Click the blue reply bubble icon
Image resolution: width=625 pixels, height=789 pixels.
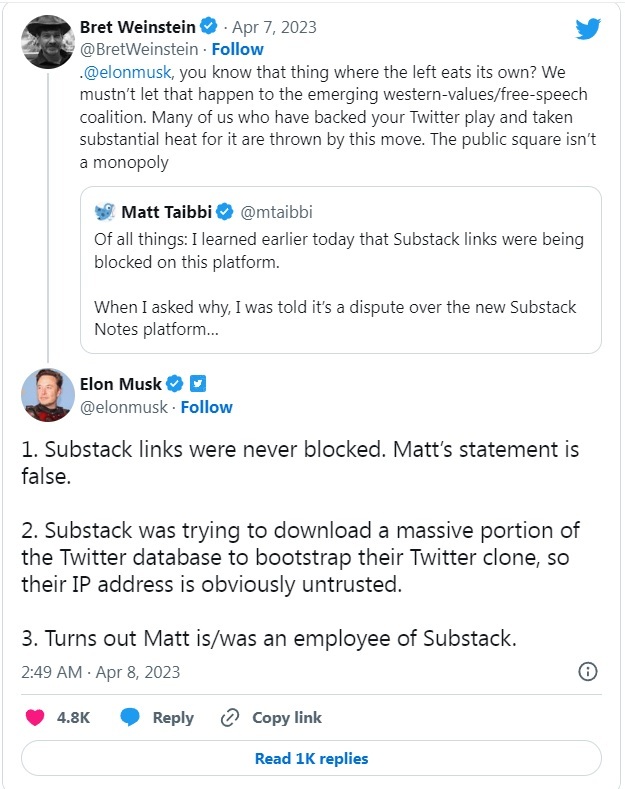[x=131, y=717]
